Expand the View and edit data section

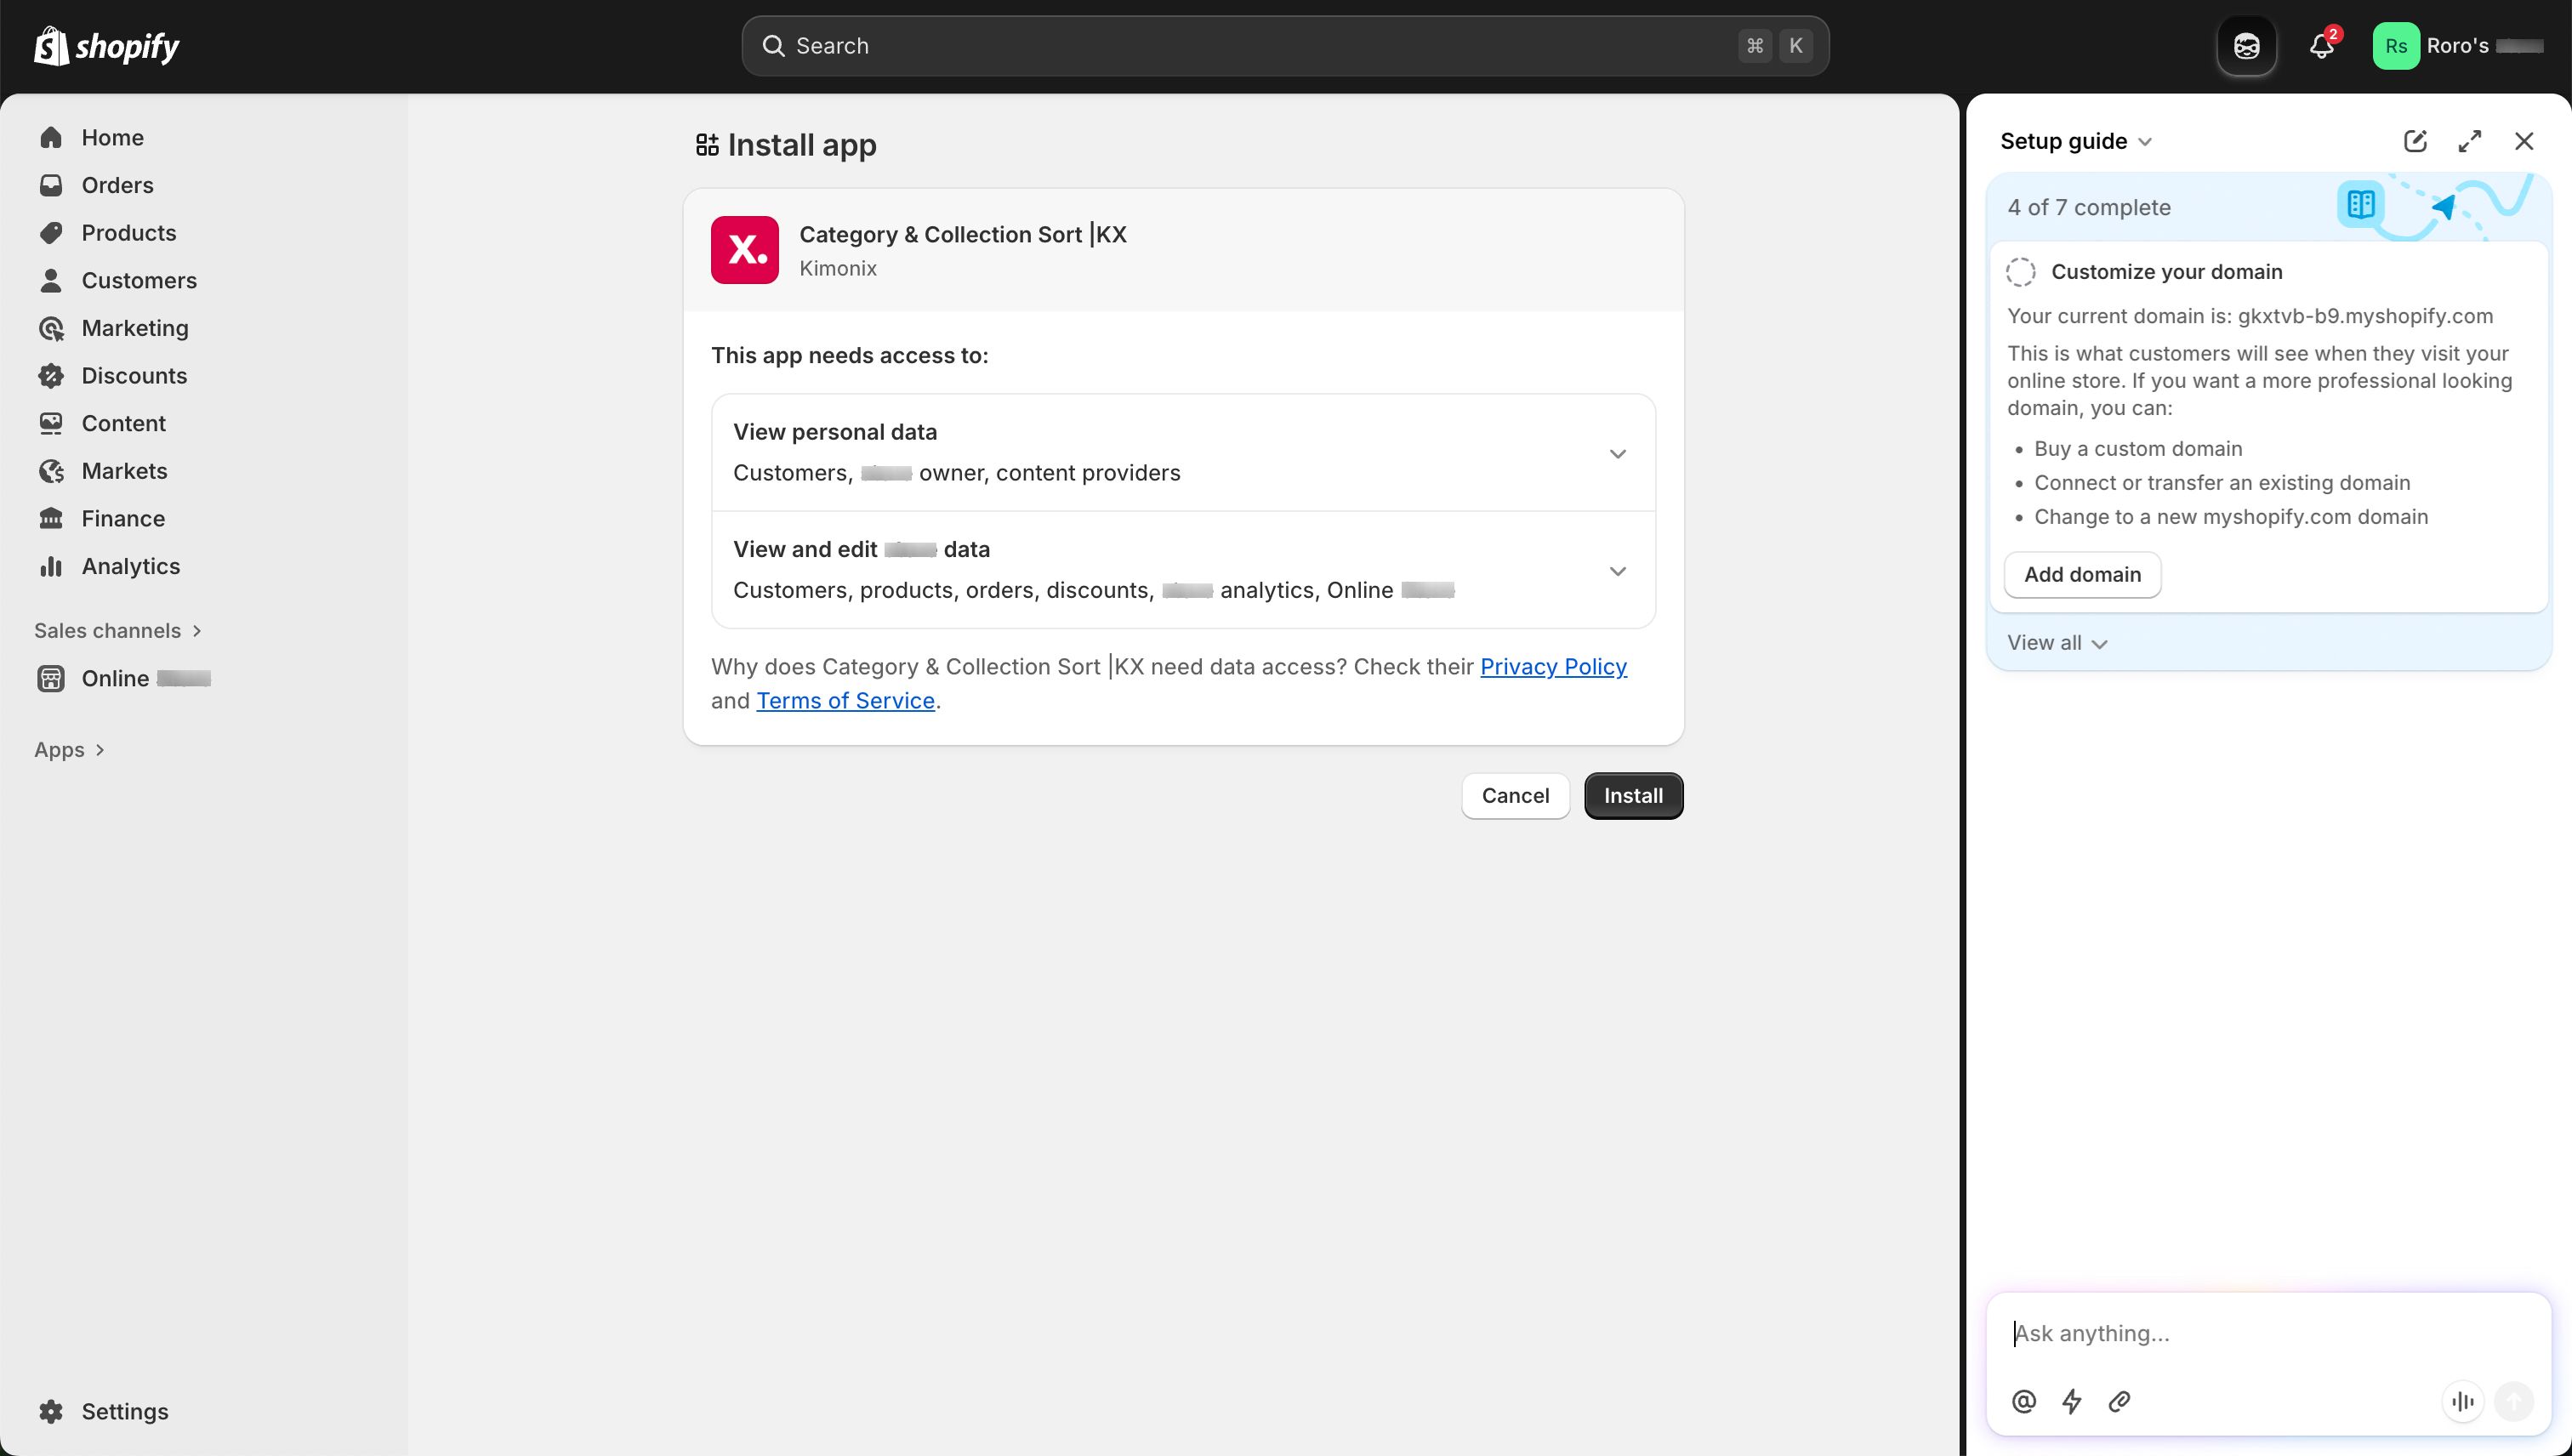pos(1617,570)
